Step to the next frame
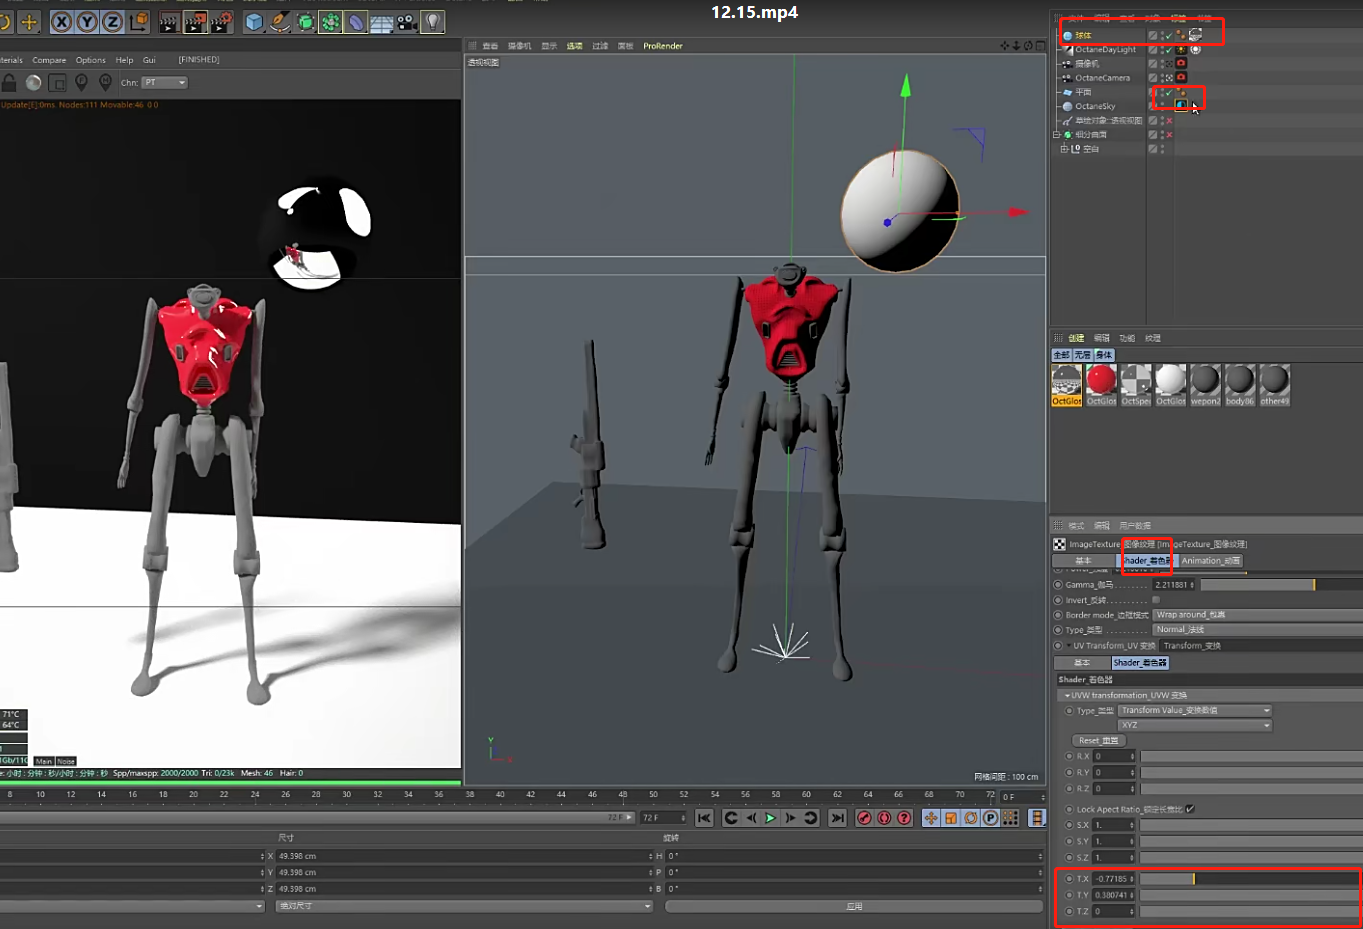Image resolution: width=1363 pixels, height=929 pixels. [x=791, y=818]
